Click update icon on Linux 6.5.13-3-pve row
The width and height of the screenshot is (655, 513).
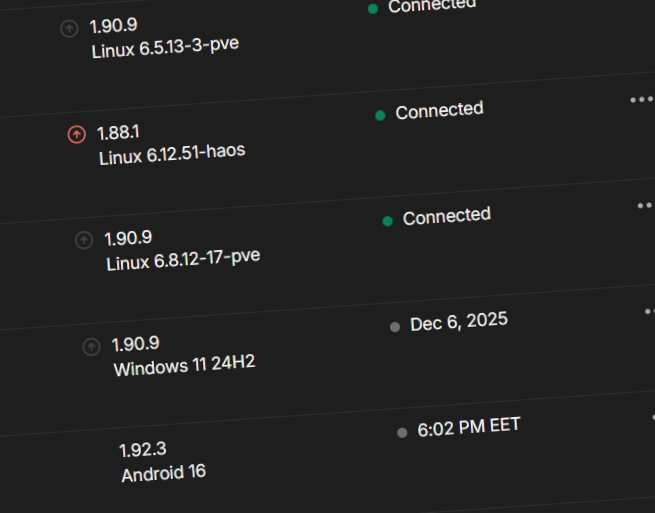69,28
